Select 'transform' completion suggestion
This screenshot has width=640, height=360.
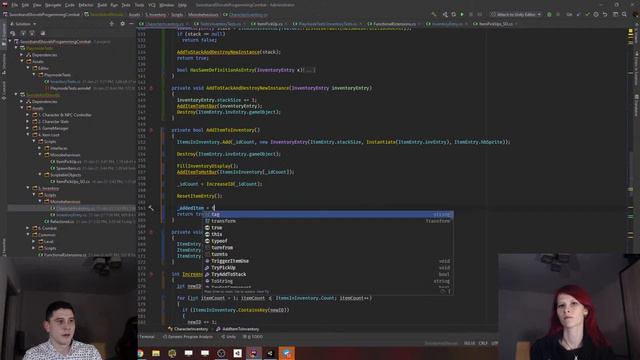point(329,221)
